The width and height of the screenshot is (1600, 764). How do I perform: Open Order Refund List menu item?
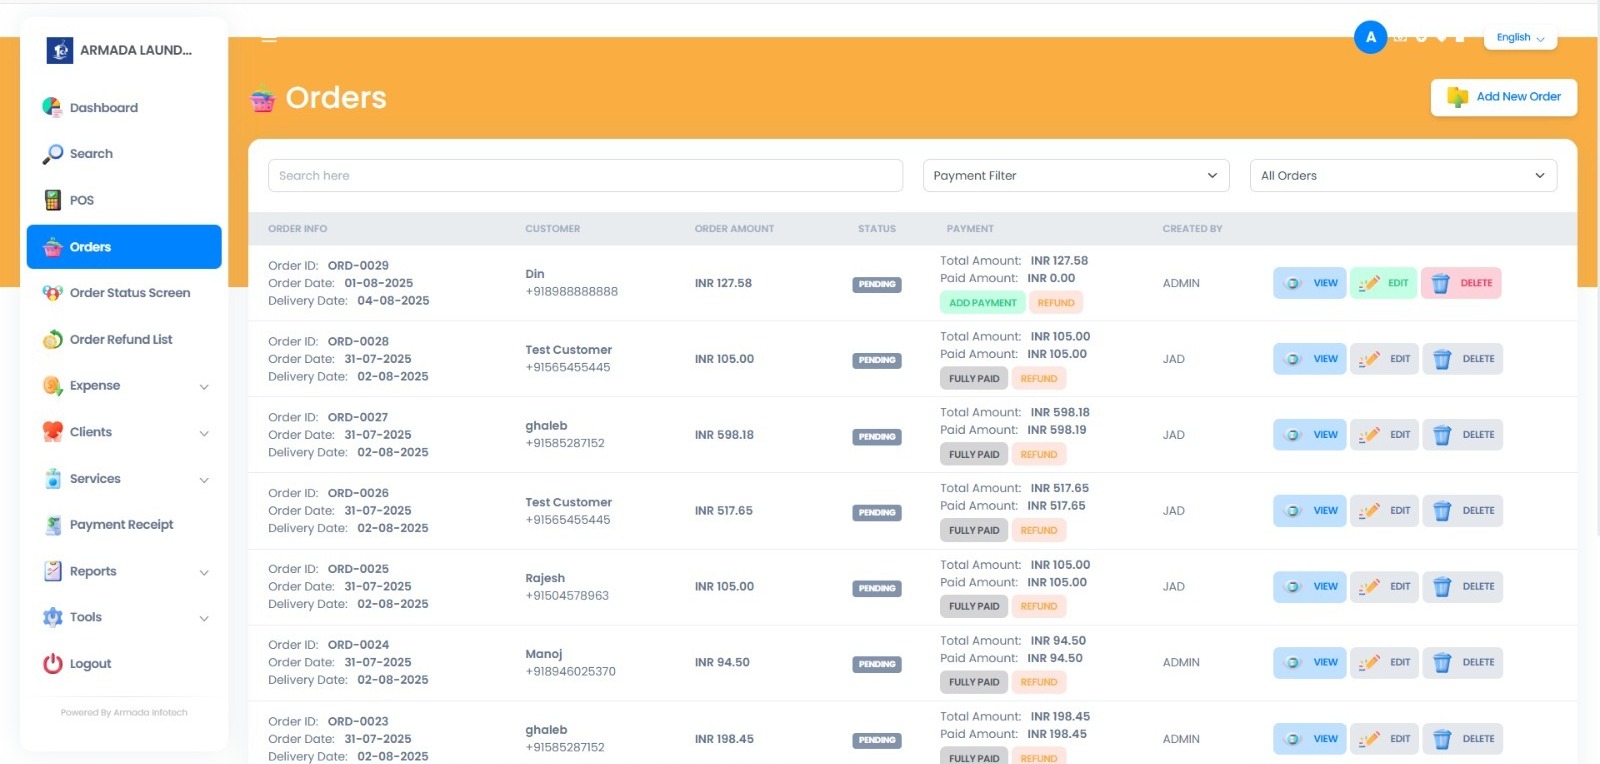(120, 340)
